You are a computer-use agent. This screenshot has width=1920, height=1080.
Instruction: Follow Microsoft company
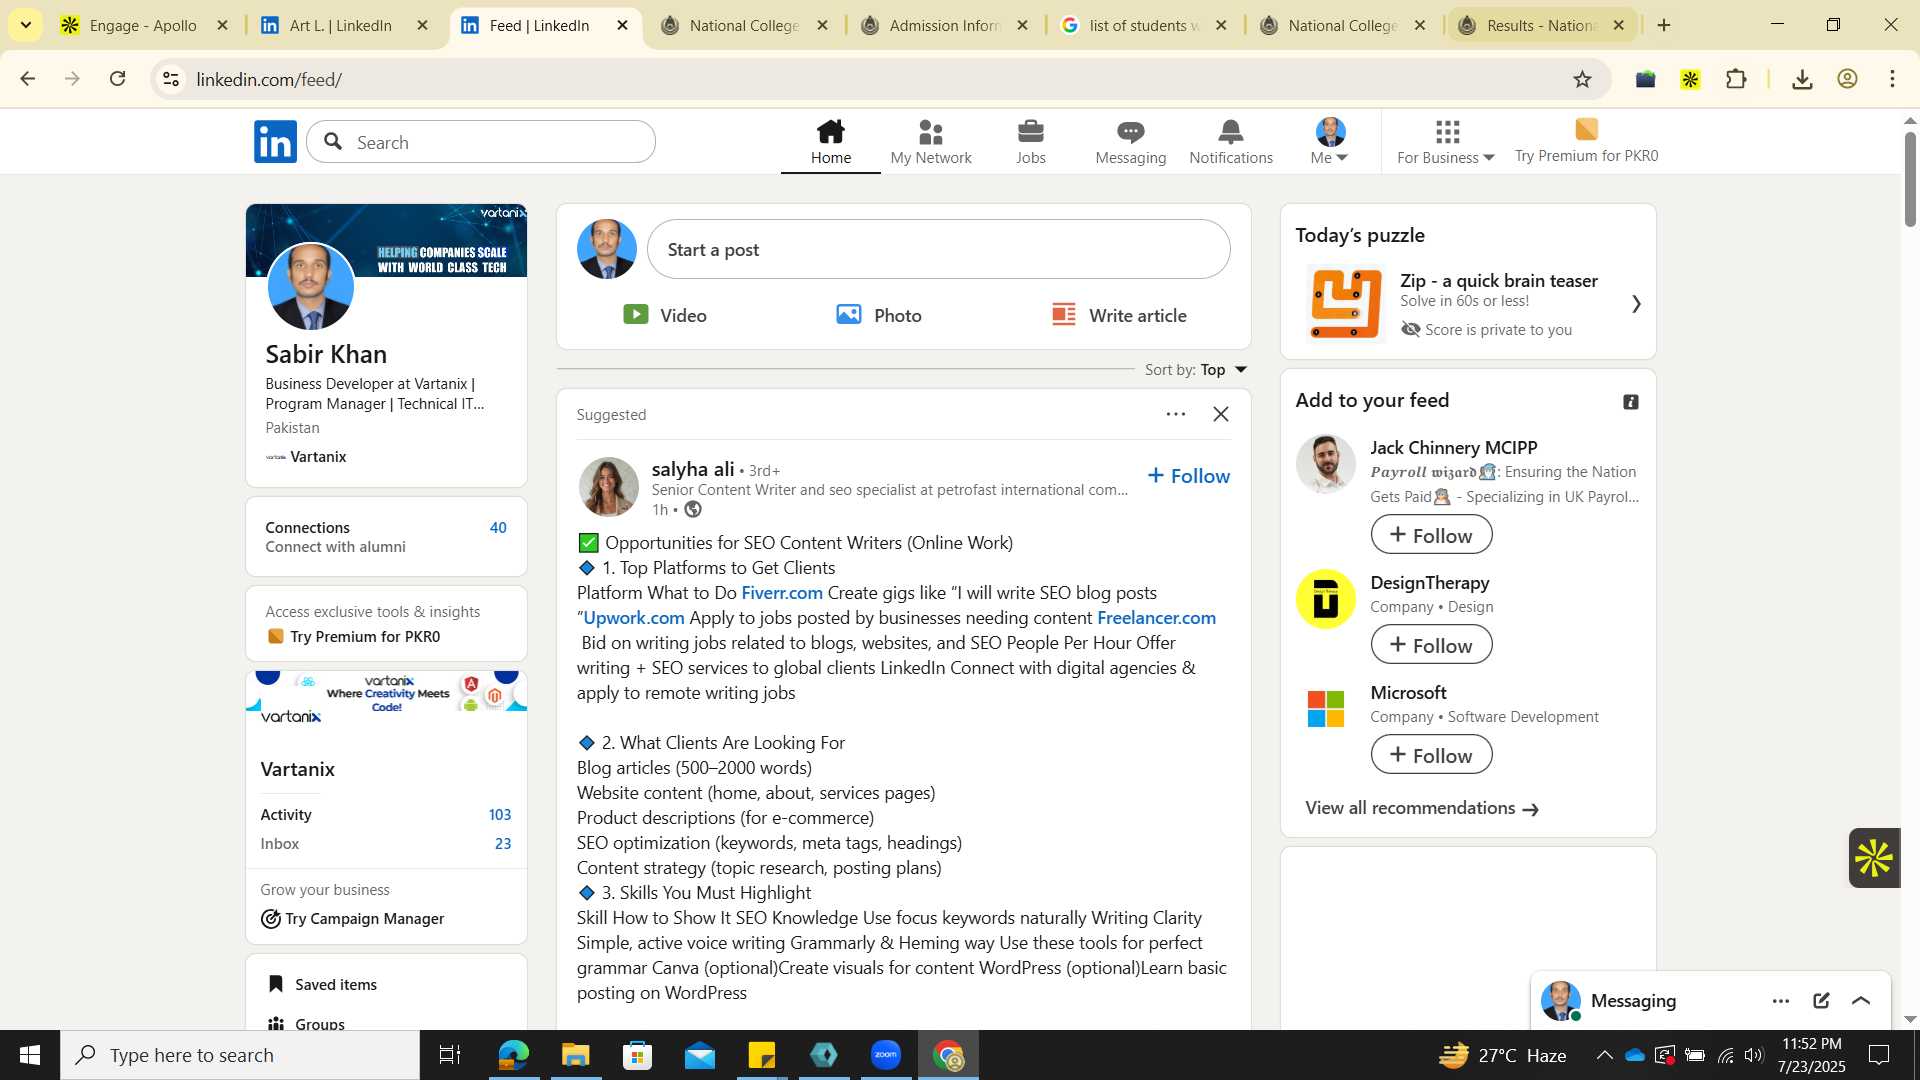pyautogui.click(x=1431, y=755)
